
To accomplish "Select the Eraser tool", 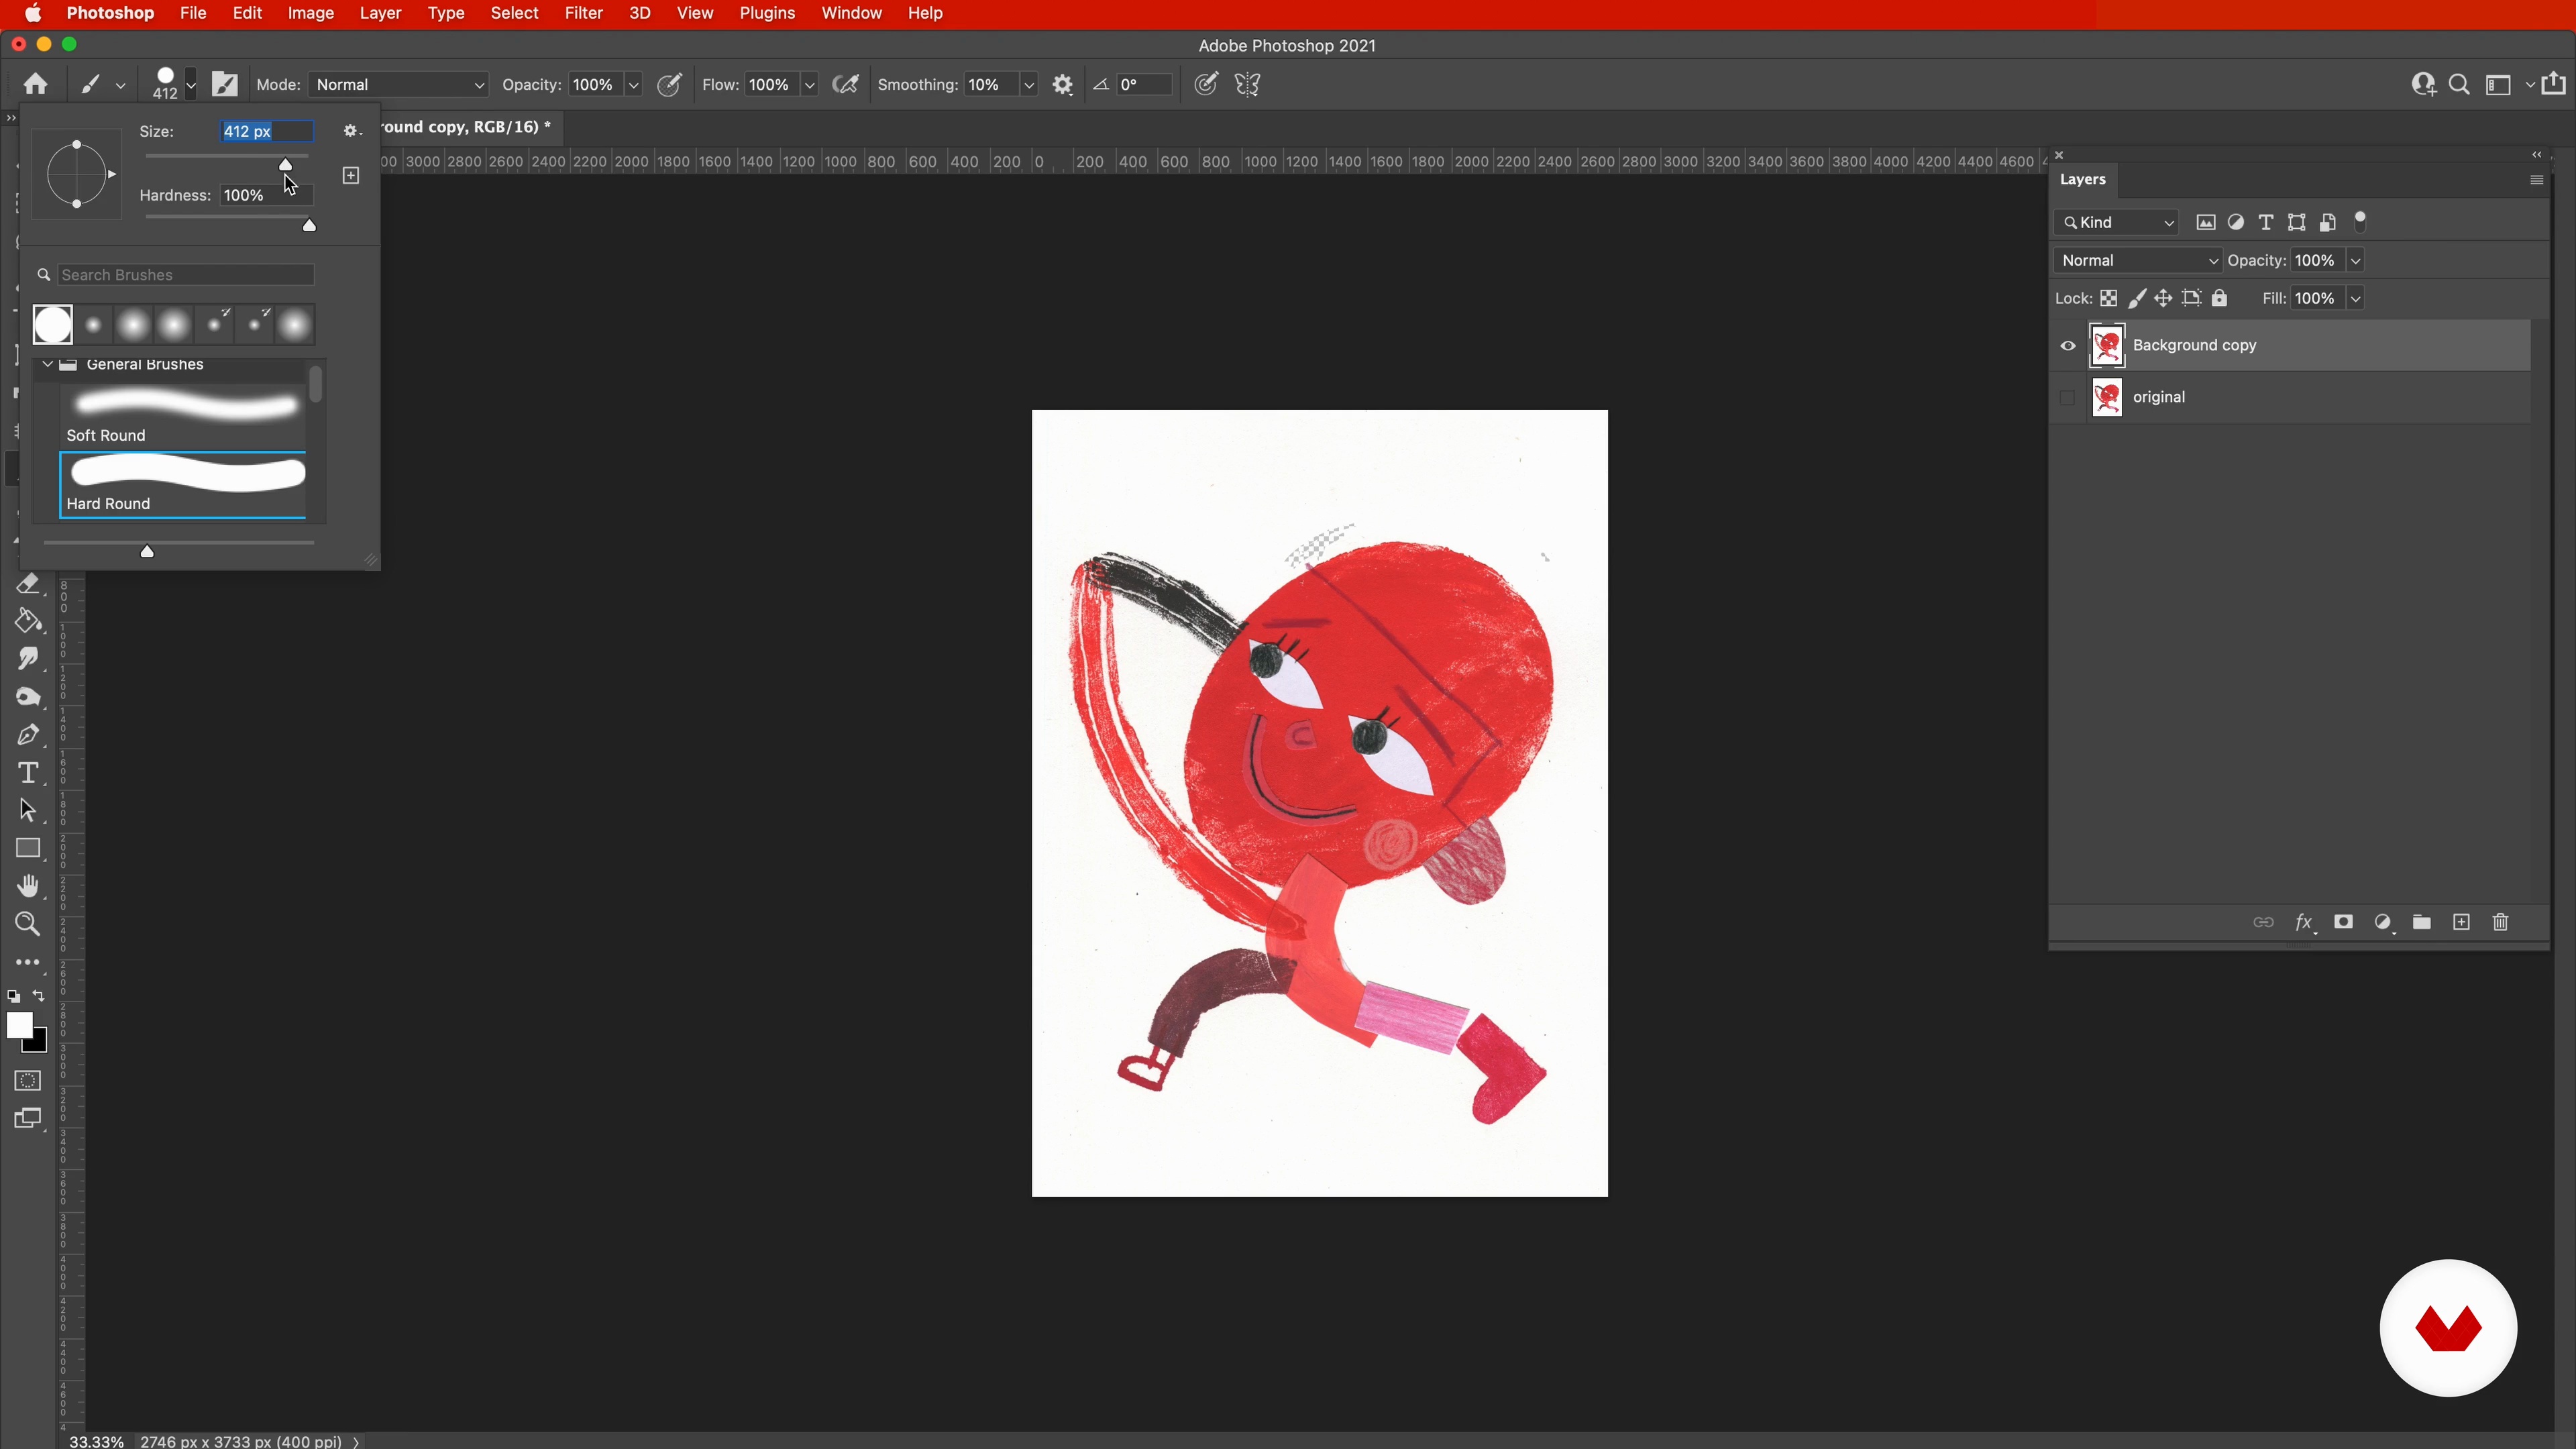I will [x=28, y=583].
